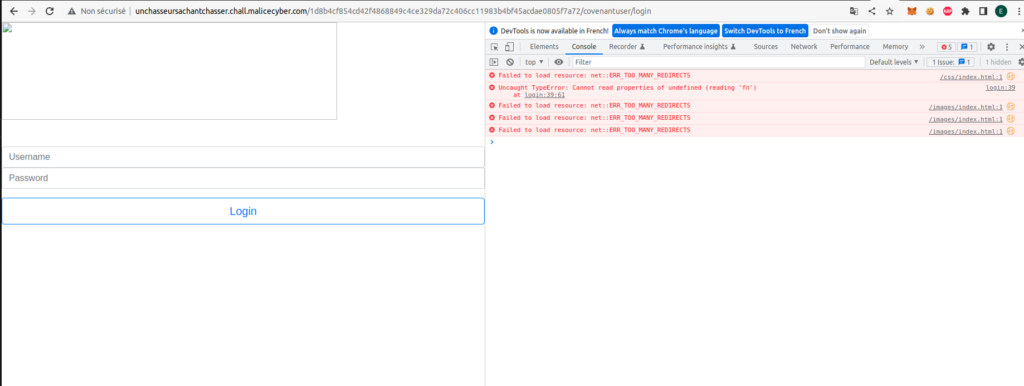This screenshot has height=386, width=1024.
Task: Click the 5 errors counter badge
Action: click(x=946, y=47)
